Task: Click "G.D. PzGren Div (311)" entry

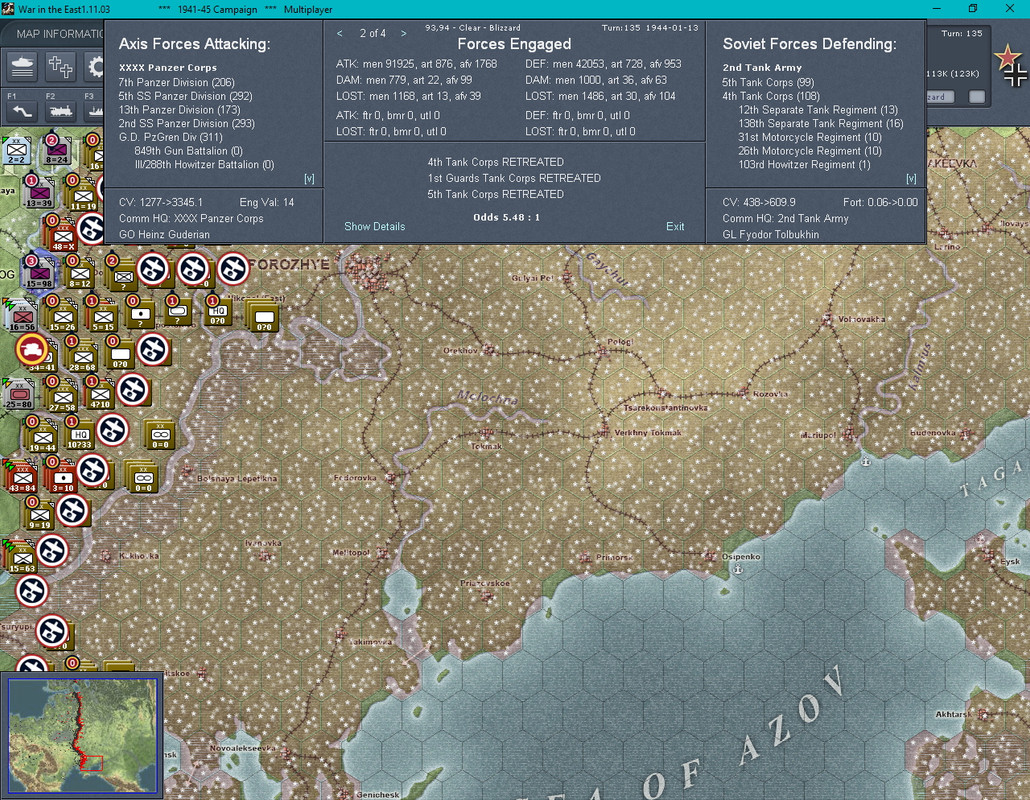Action: [170, 137]
